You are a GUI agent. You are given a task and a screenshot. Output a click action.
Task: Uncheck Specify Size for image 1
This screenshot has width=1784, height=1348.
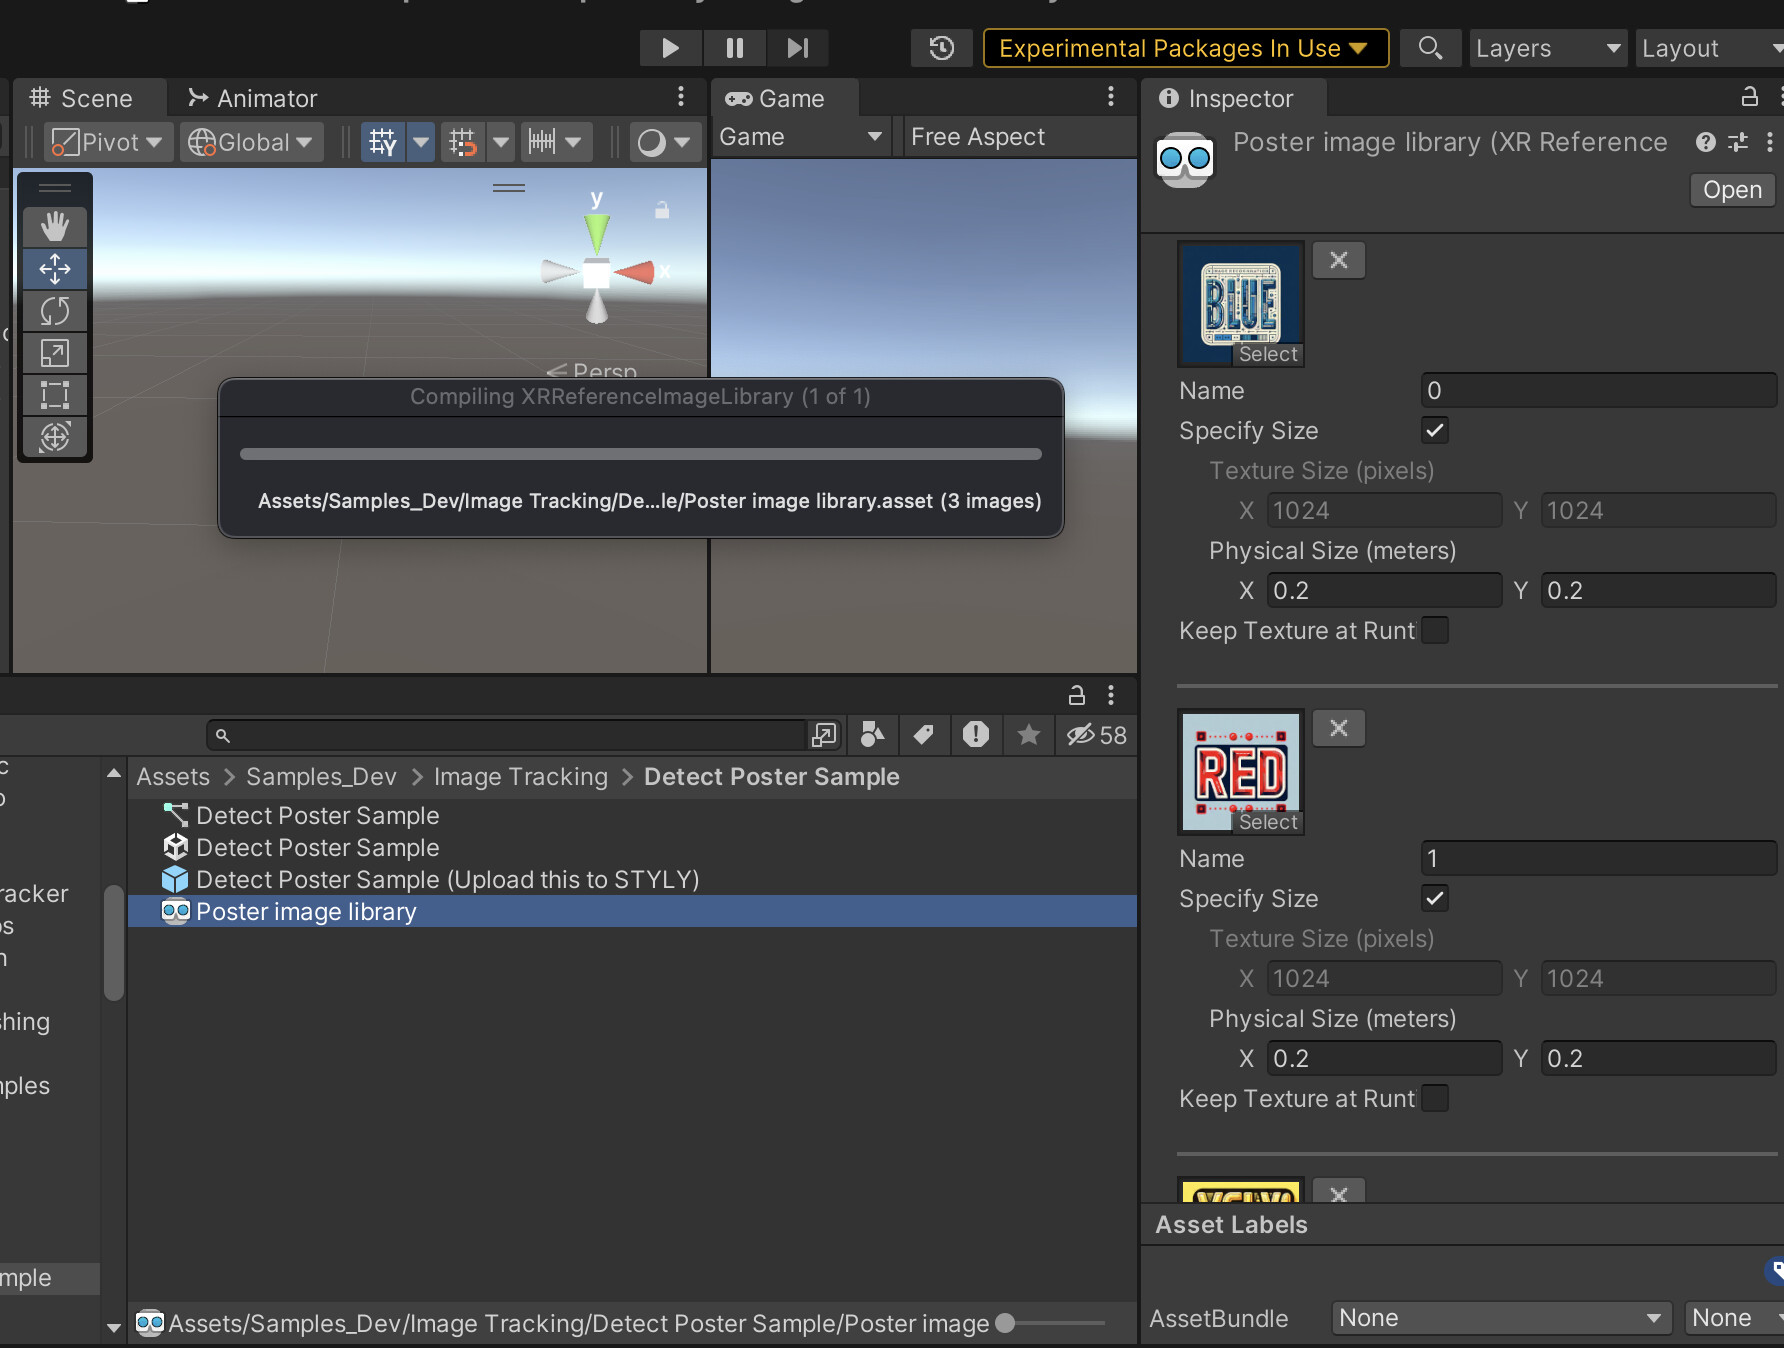[x=1434, y=898]
